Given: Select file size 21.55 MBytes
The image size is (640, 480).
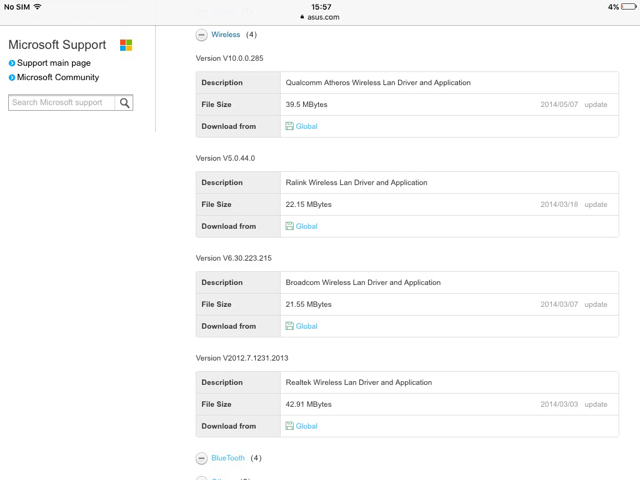Looking at the screenshot, I should (x=309, y=304).
